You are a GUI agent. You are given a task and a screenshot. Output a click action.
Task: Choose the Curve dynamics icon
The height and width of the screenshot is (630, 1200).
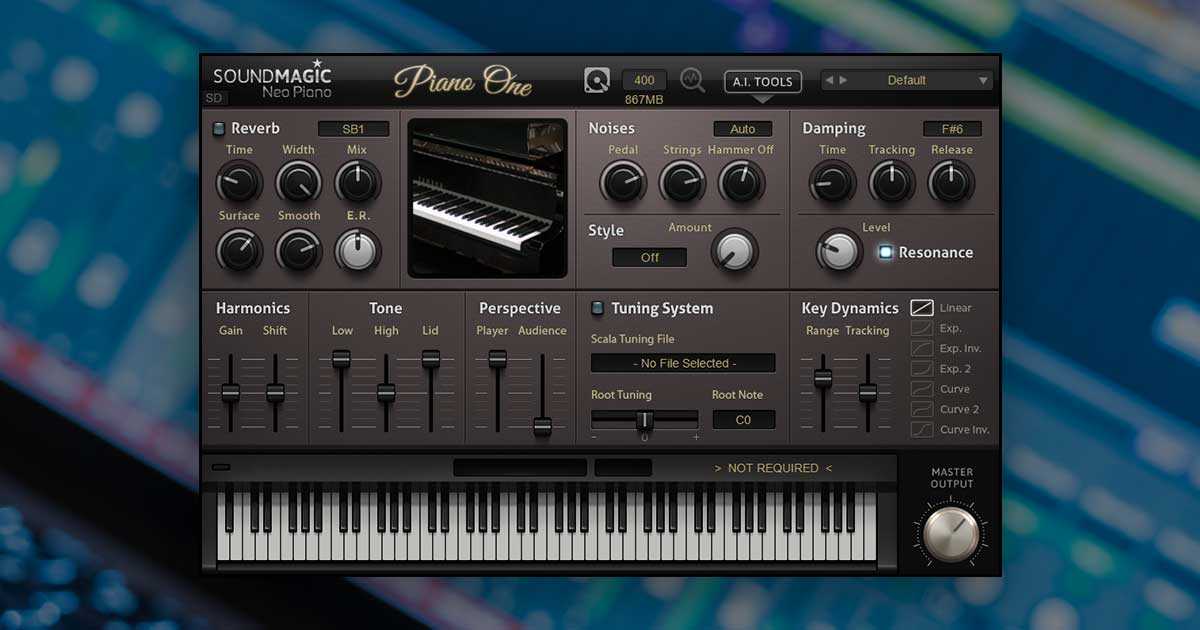(x=921, y=389)
